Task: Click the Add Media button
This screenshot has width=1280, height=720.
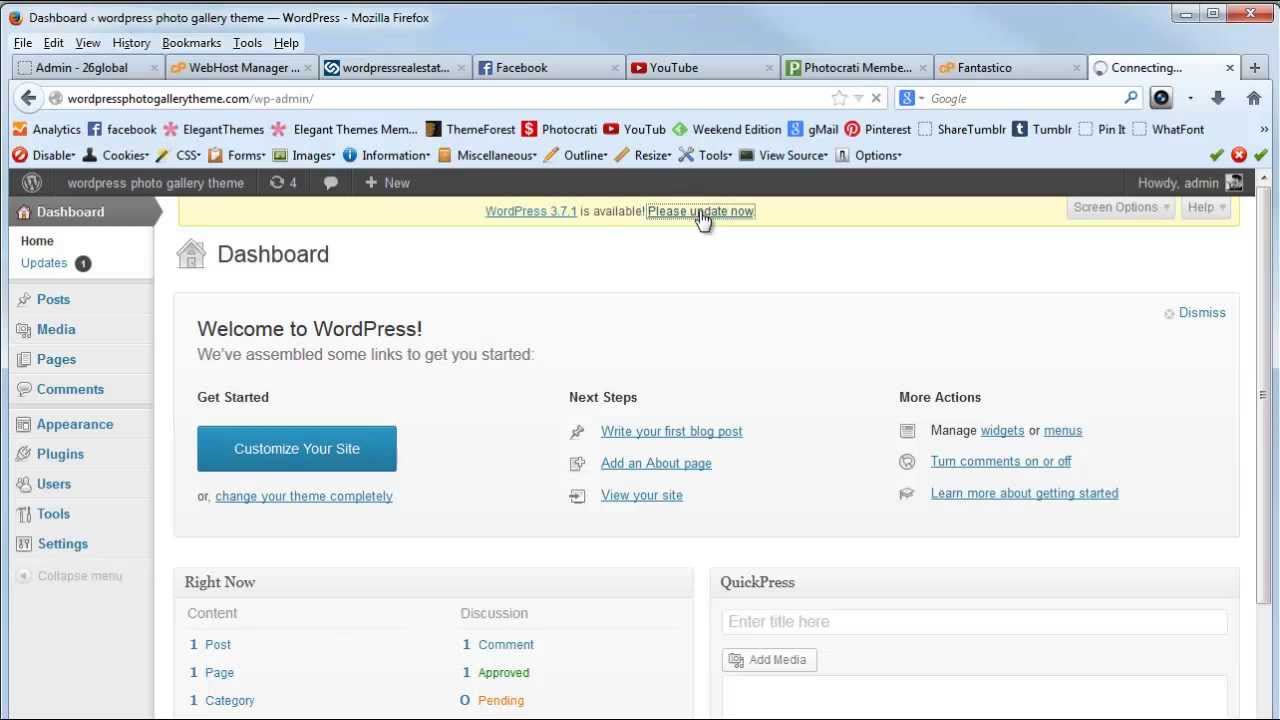Action: [769, 660]
